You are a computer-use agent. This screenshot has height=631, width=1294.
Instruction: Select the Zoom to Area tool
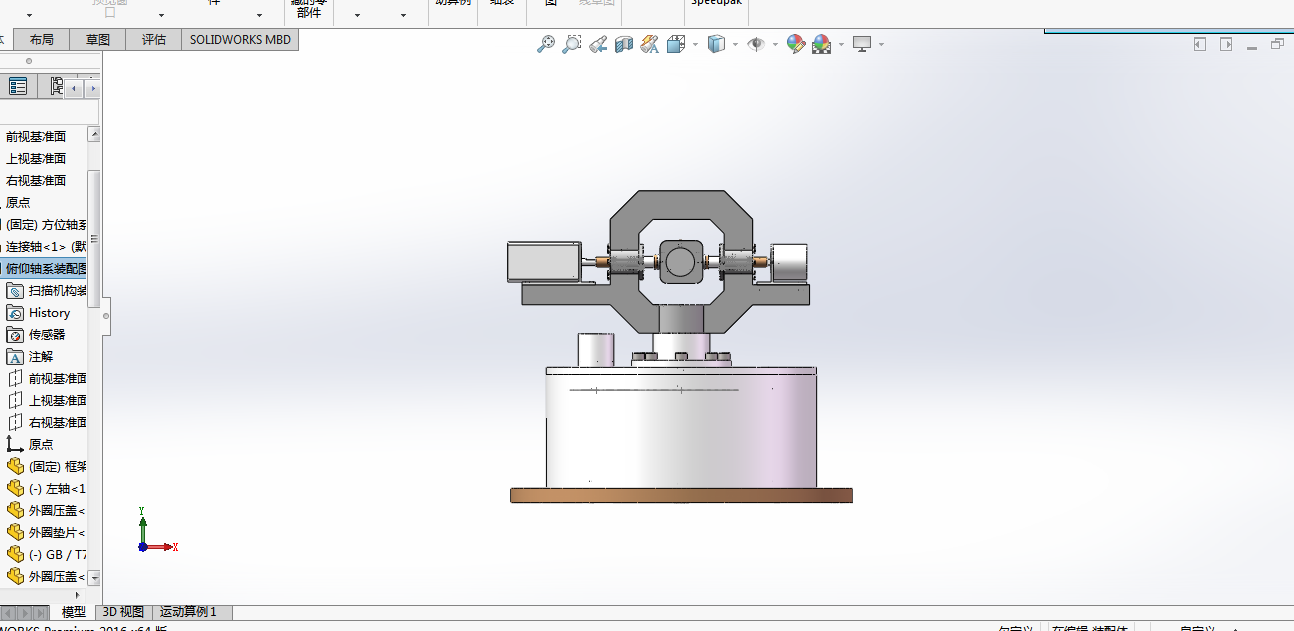[571, 44]
